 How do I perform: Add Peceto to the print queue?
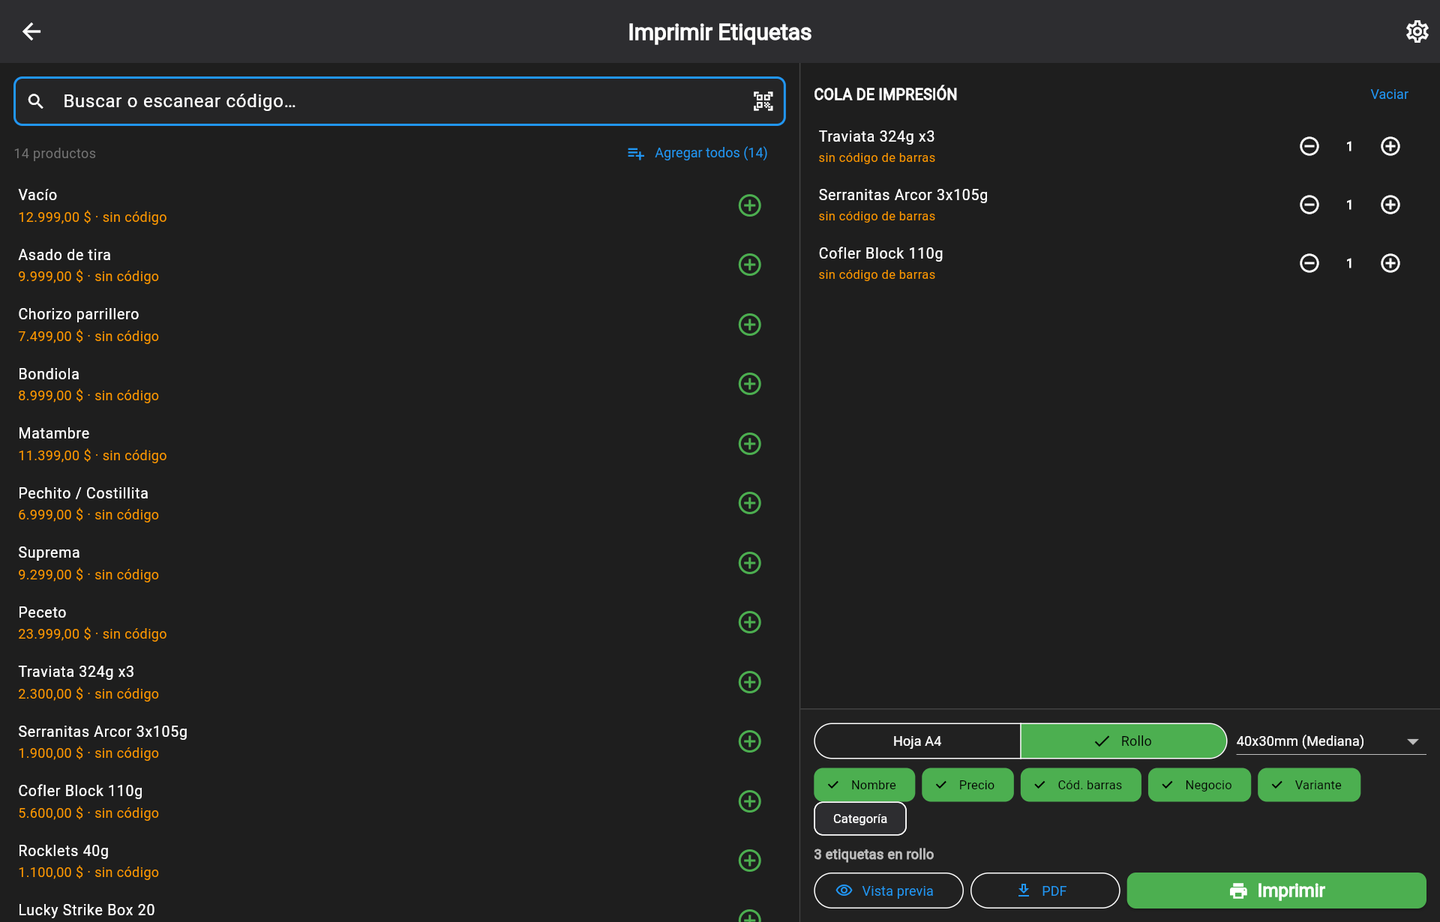[750, 622]
